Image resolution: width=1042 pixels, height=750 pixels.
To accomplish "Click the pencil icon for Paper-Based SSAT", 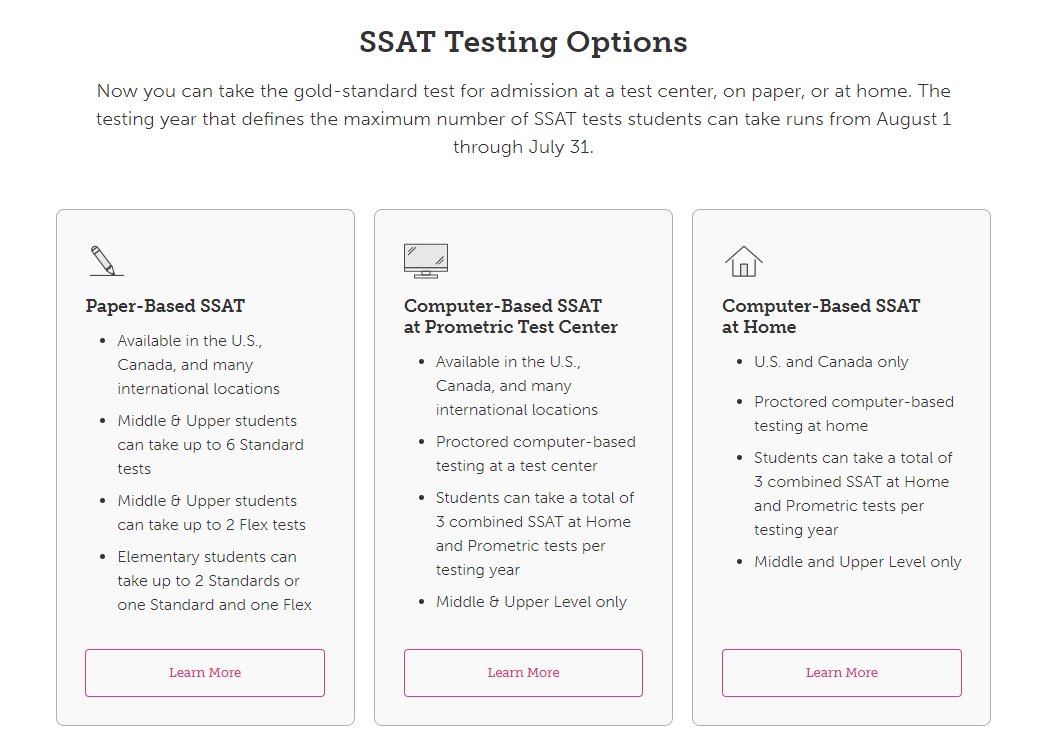I will (x=106, y=260).
